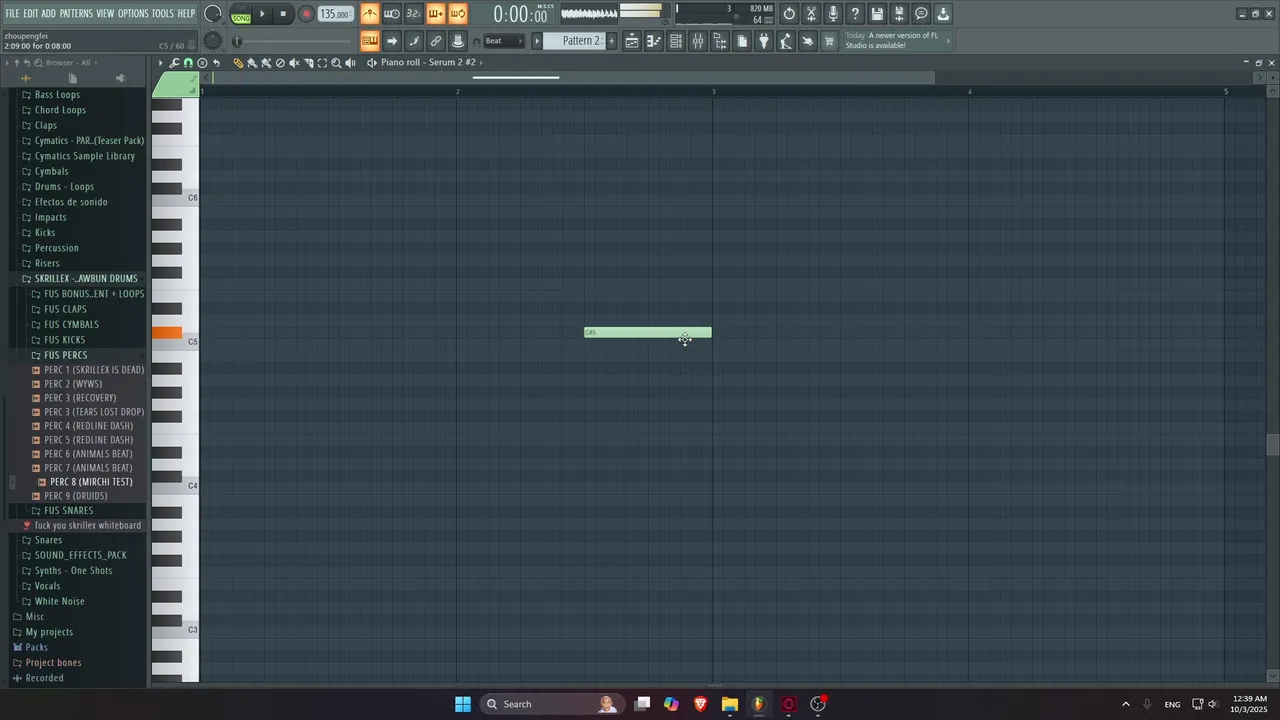This screenshot has height=720, width=1280.
Task: Open the typing keyboard to piano icon
Action: 370,41
